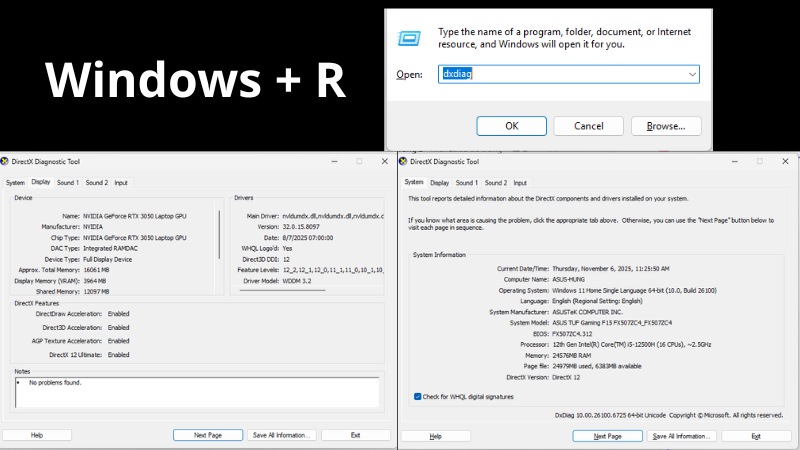Click Save All Information in left DirectX window
Image resolution: width=800 pixels, height=450 pixels.
282,435
